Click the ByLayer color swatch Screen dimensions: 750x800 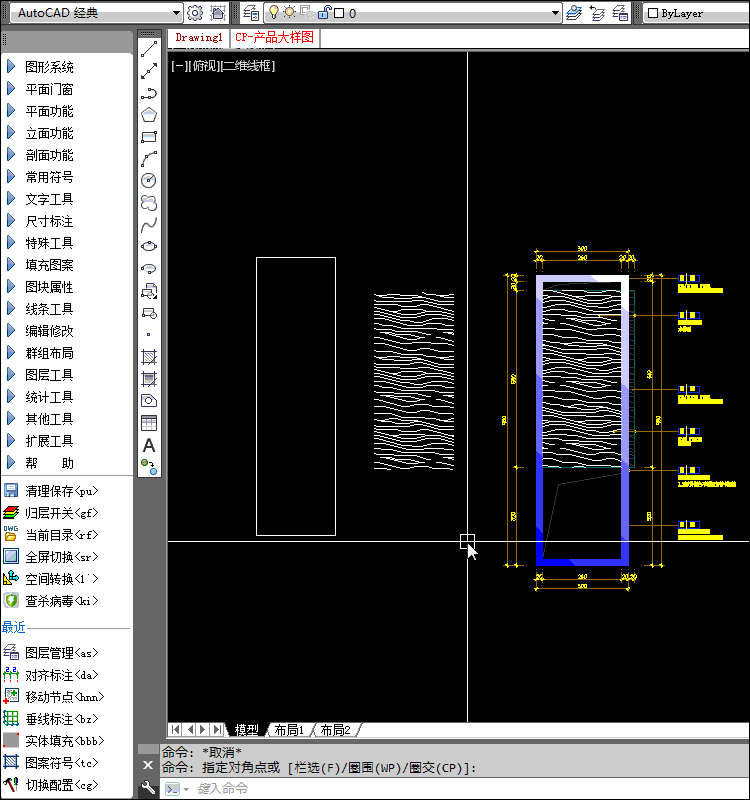(653, 14)
